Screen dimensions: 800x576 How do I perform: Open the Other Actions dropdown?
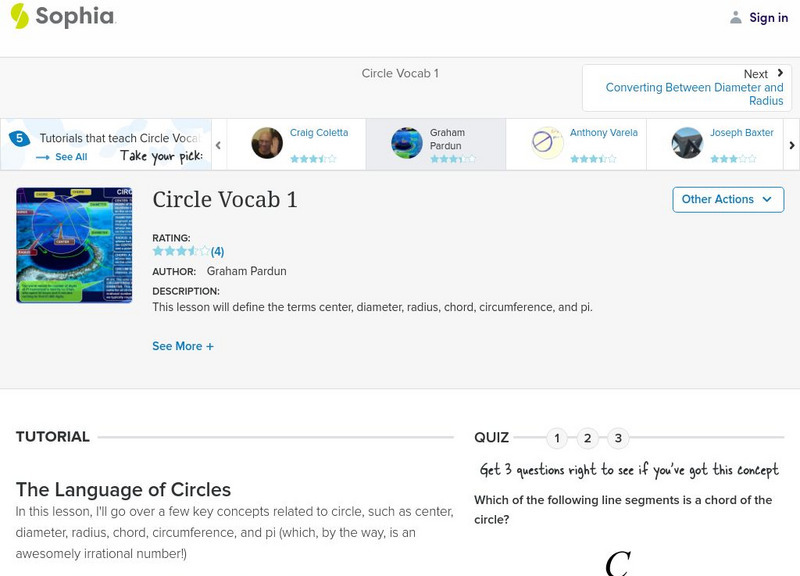tap(727, 199)
